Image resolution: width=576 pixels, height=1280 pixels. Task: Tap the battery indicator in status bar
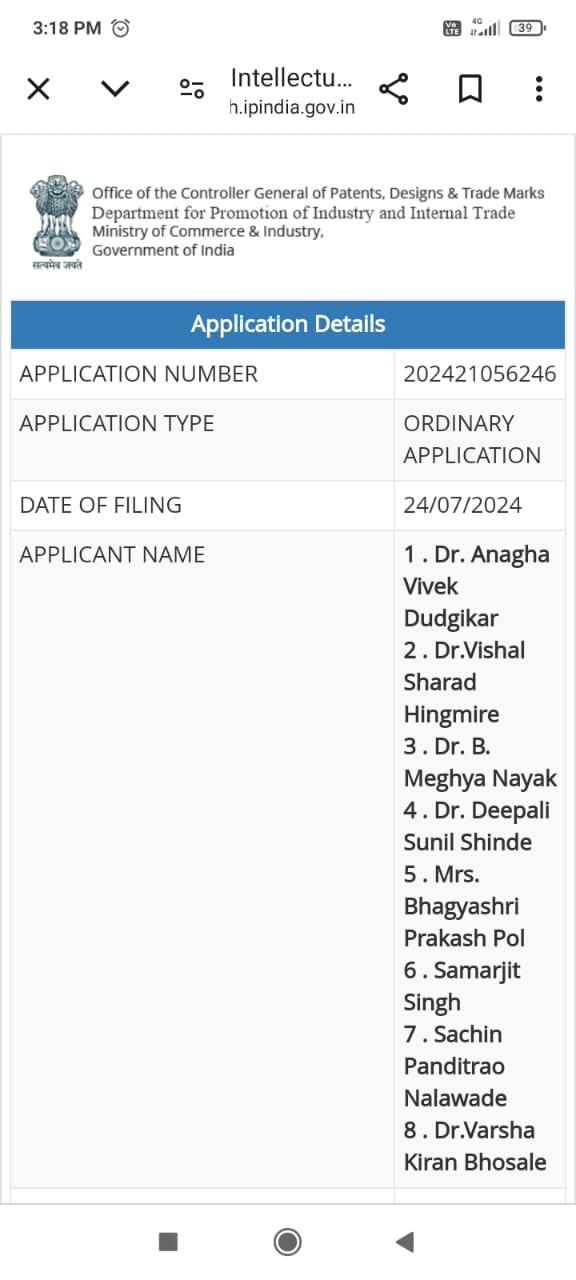point(527,28)
